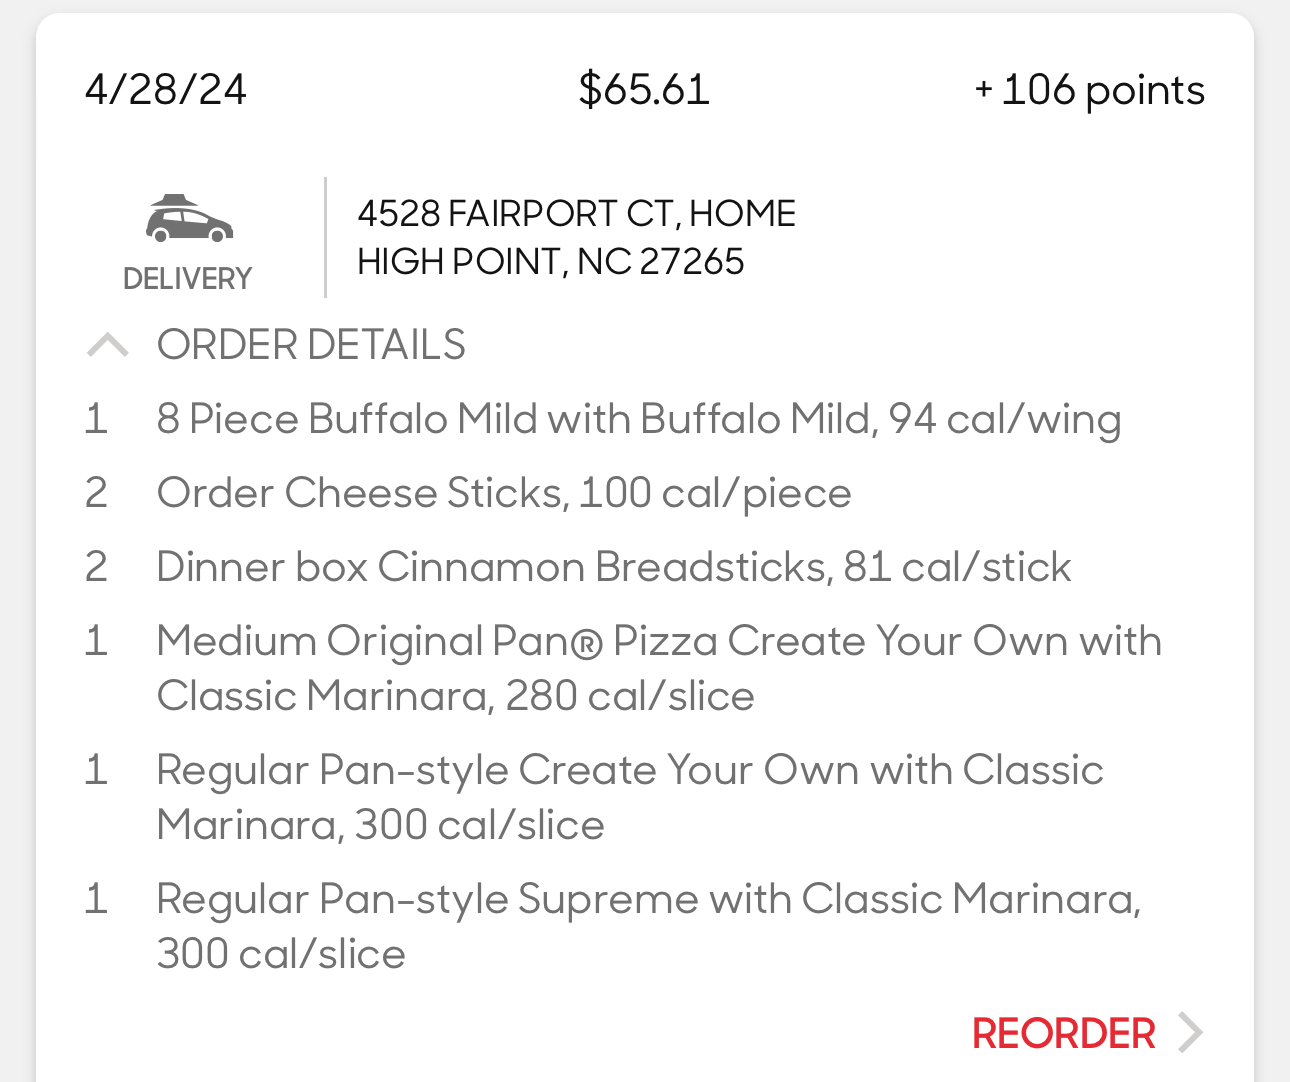Click the delivery car icon
Viewport: 1290px width, 1082px height.
pos(189,219)
